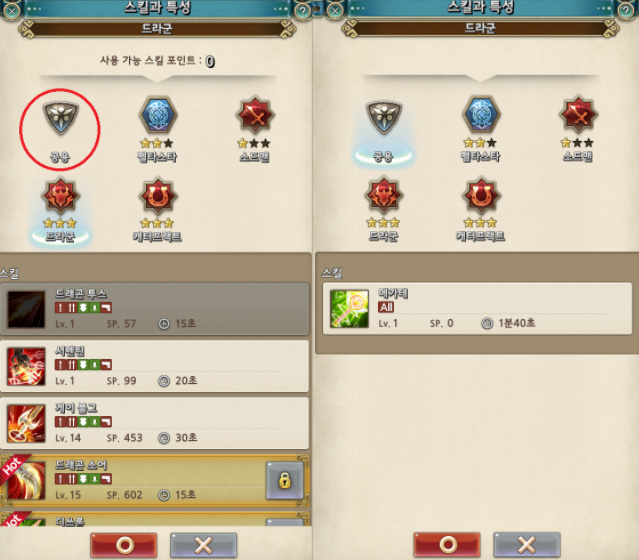Open the 서펜틴 skill row

pyautogui.click(x=154, y=366)
